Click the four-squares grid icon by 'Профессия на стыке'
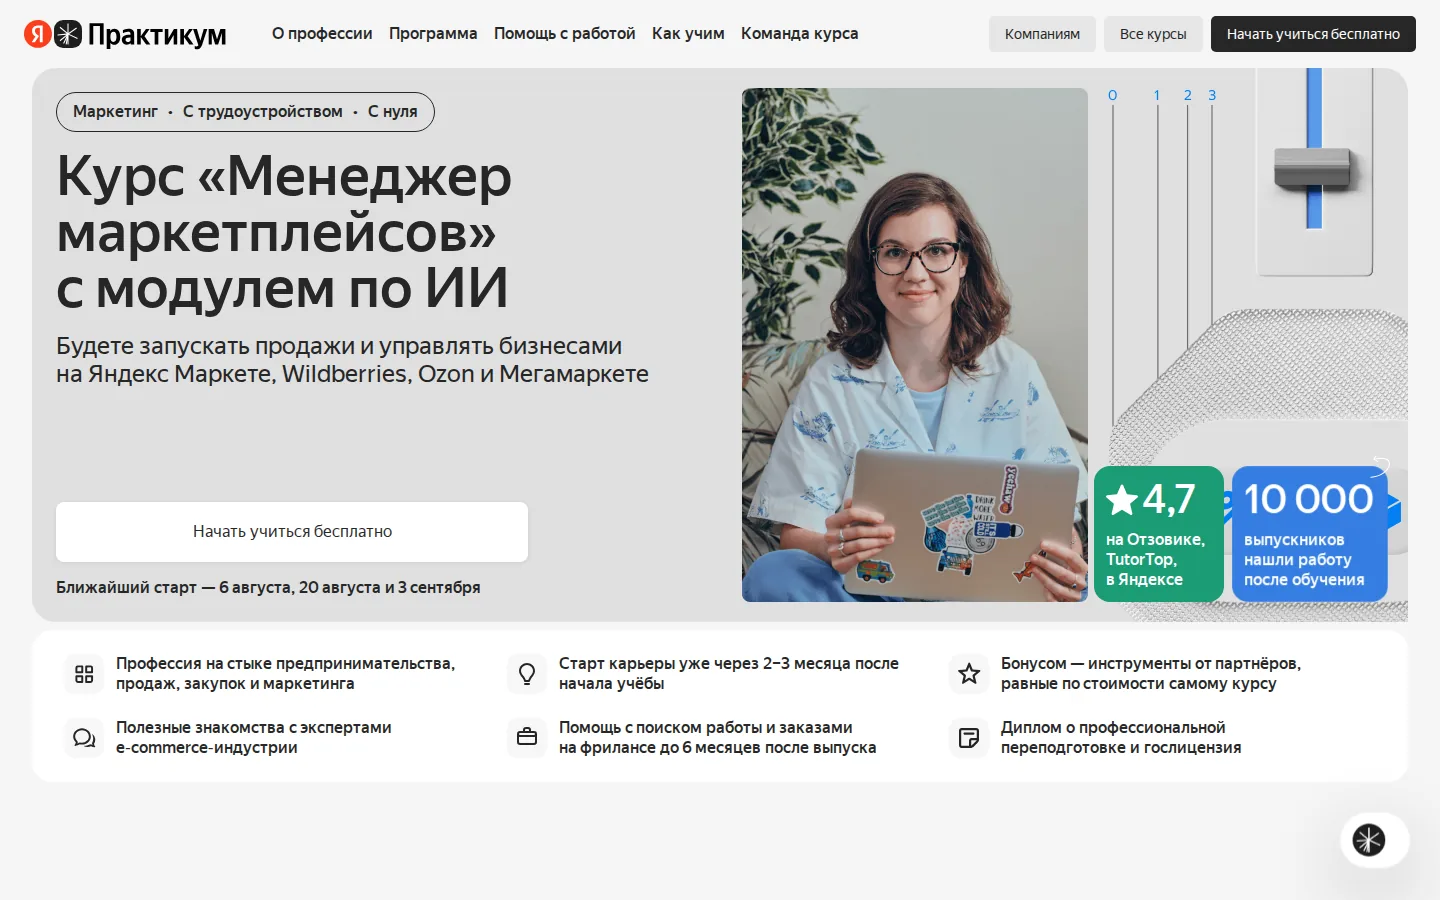 (84, 674)
